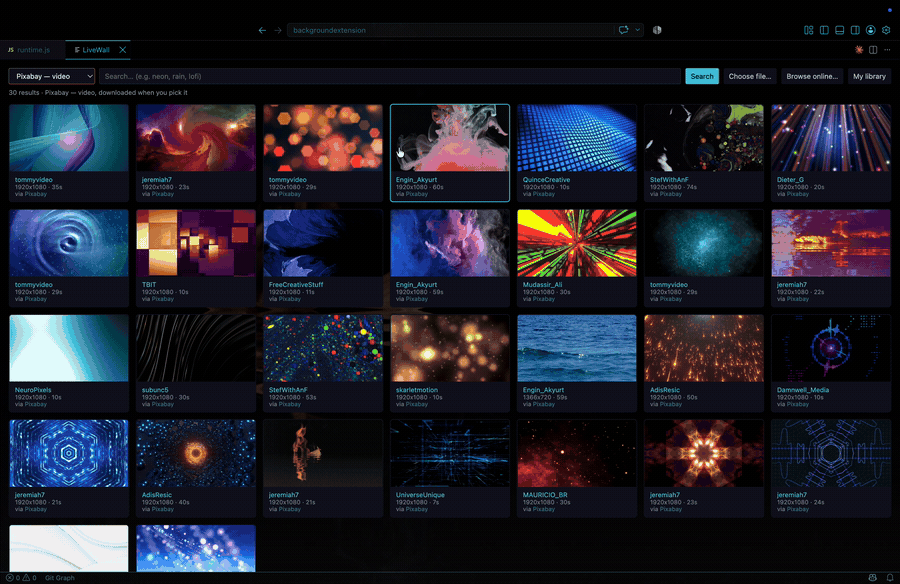Open Pixabay link under TBIT card

pos(162,299)
